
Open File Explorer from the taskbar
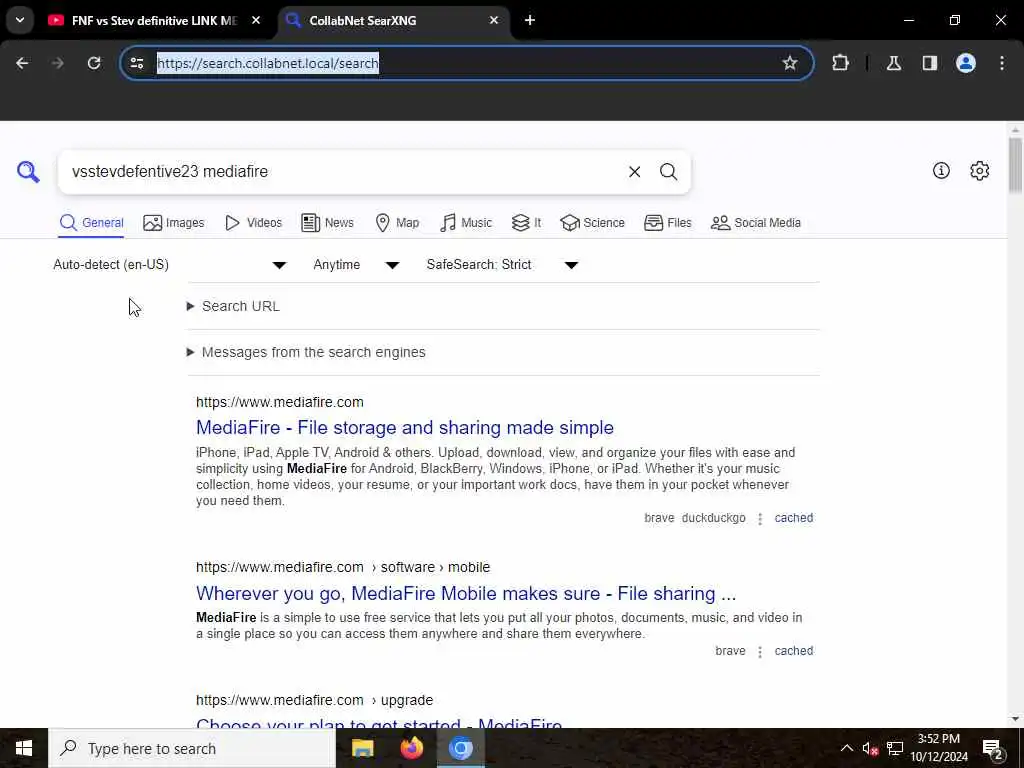362,748
